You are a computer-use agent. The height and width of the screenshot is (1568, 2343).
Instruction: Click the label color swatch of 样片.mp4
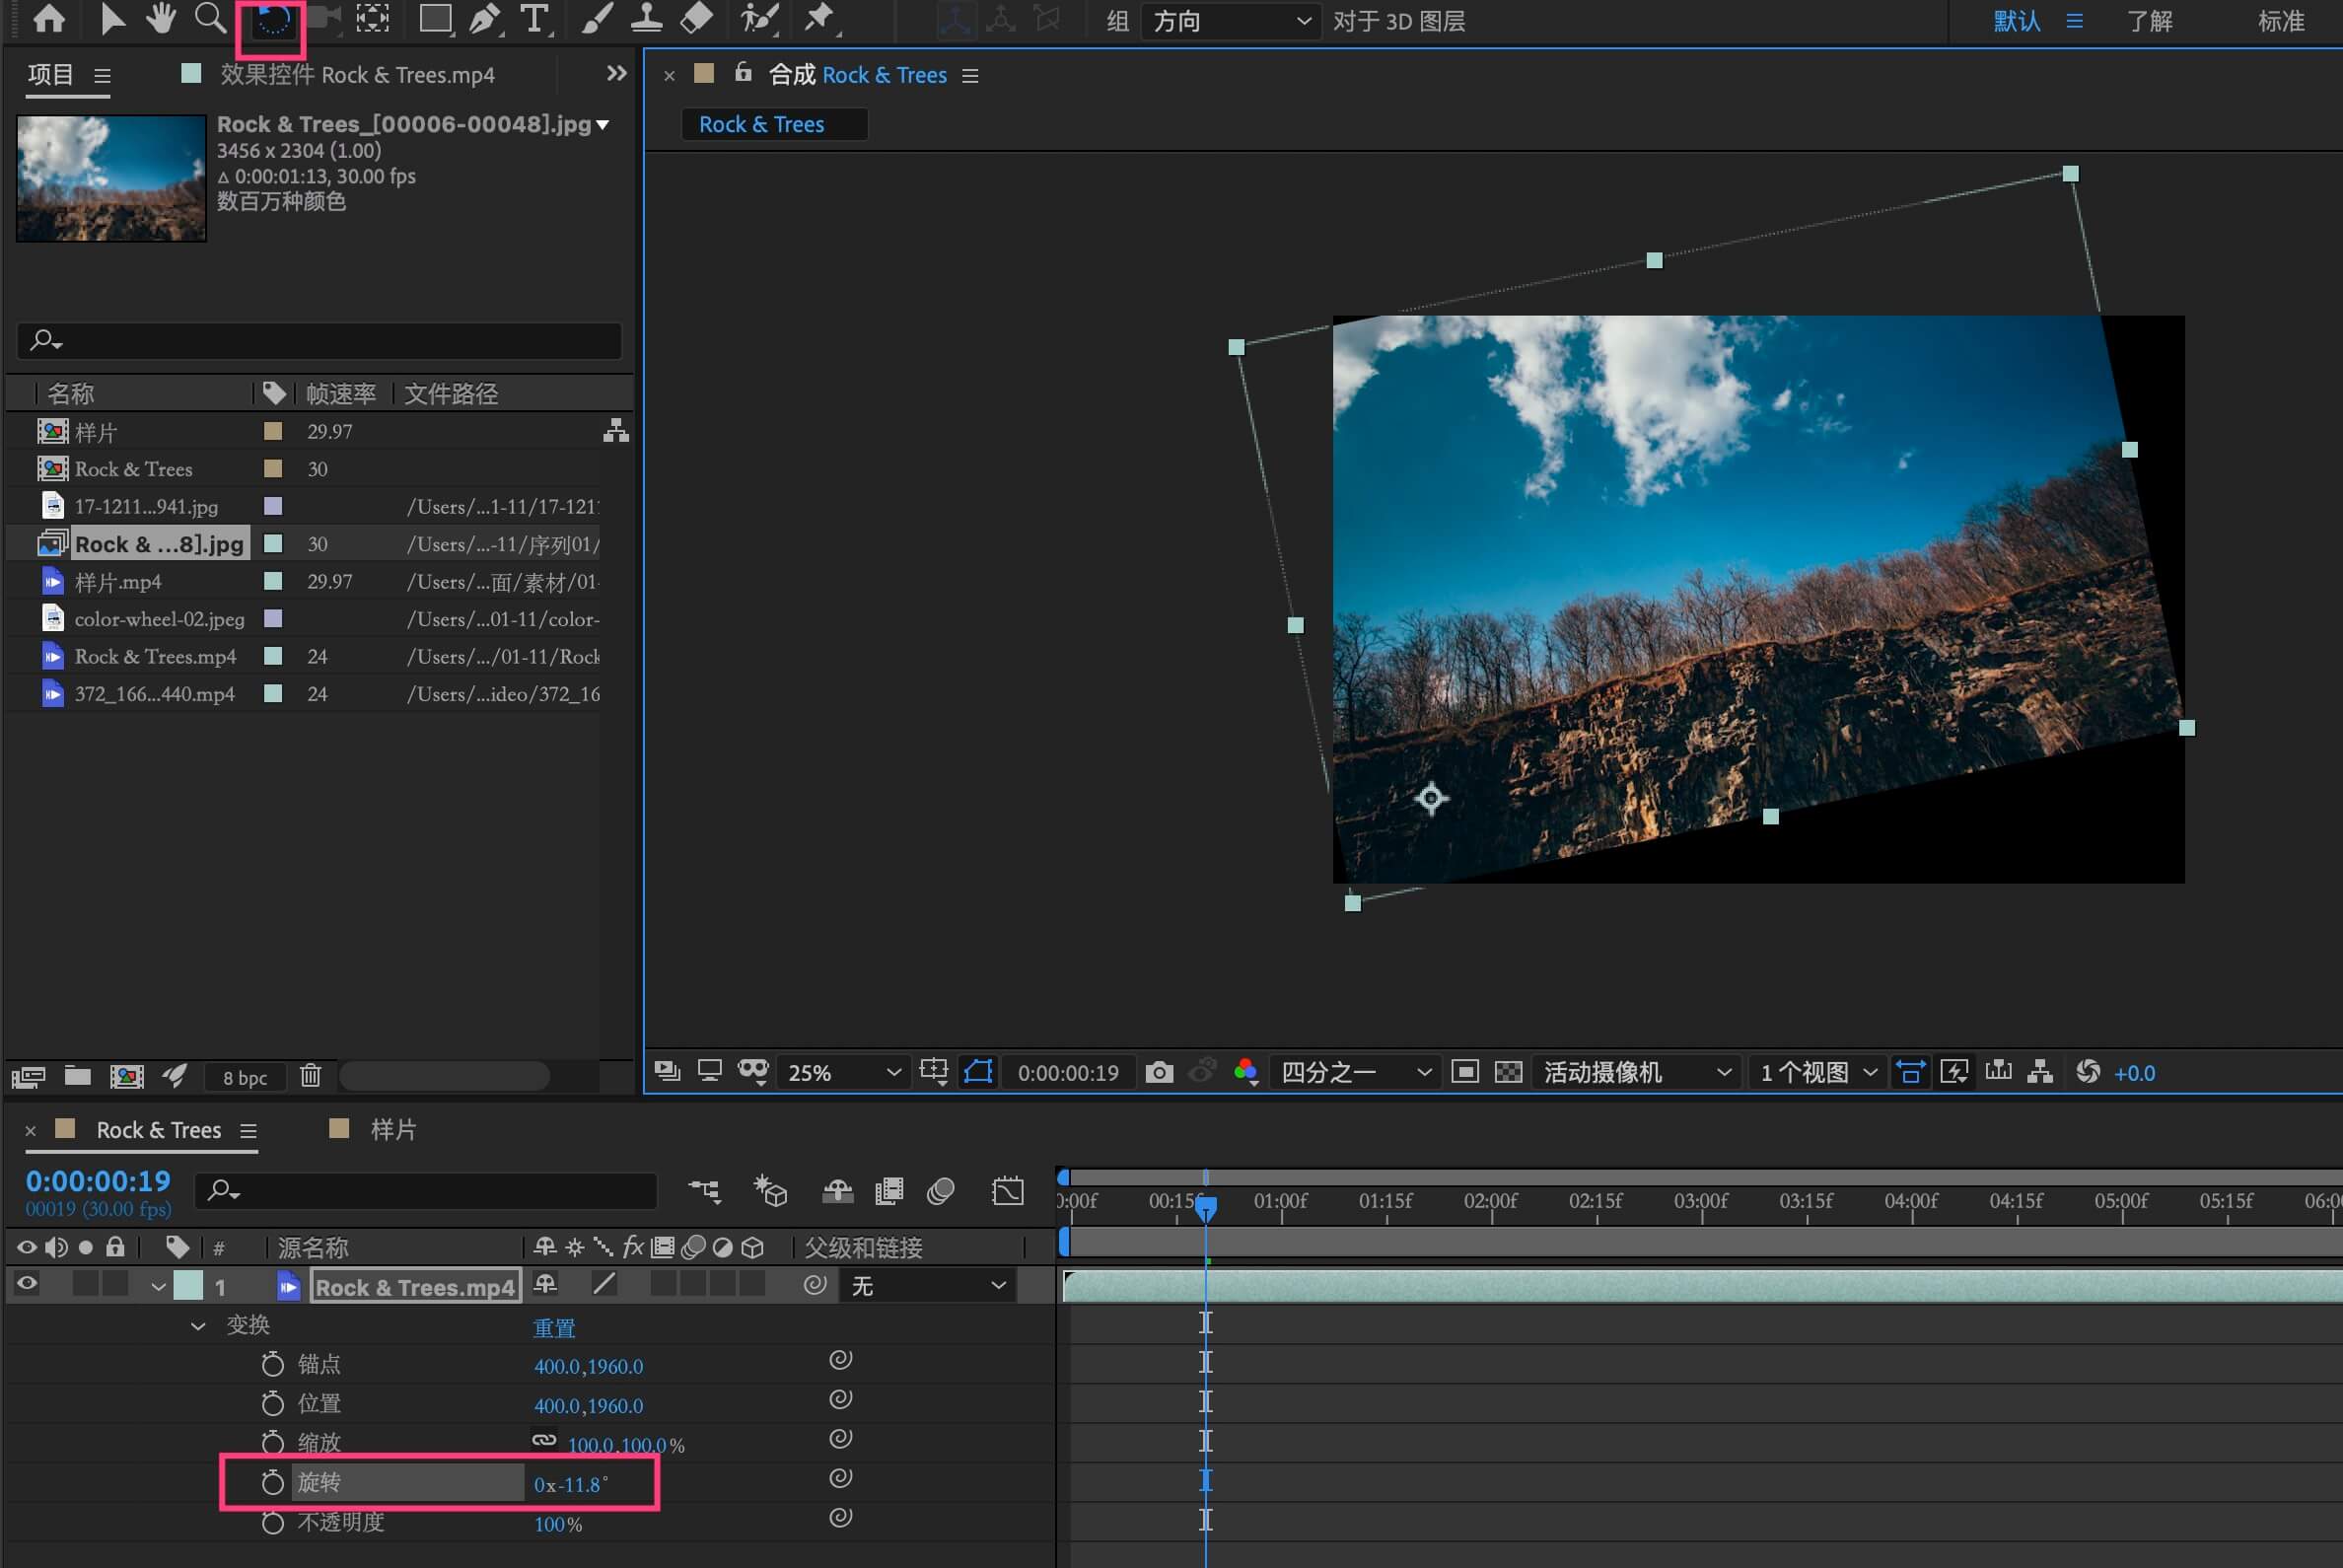[x=272, y=581]
